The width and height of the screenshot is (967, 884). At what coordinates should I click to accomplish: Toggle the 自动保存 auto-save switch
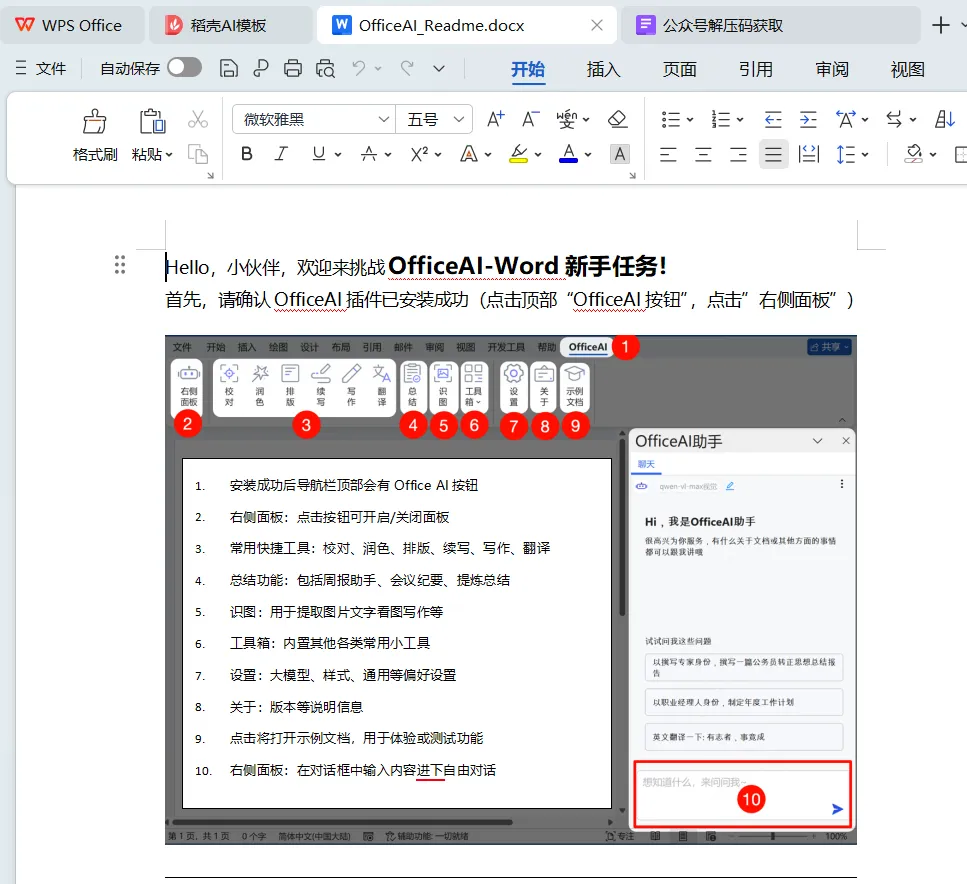click(x=184, y=67)
